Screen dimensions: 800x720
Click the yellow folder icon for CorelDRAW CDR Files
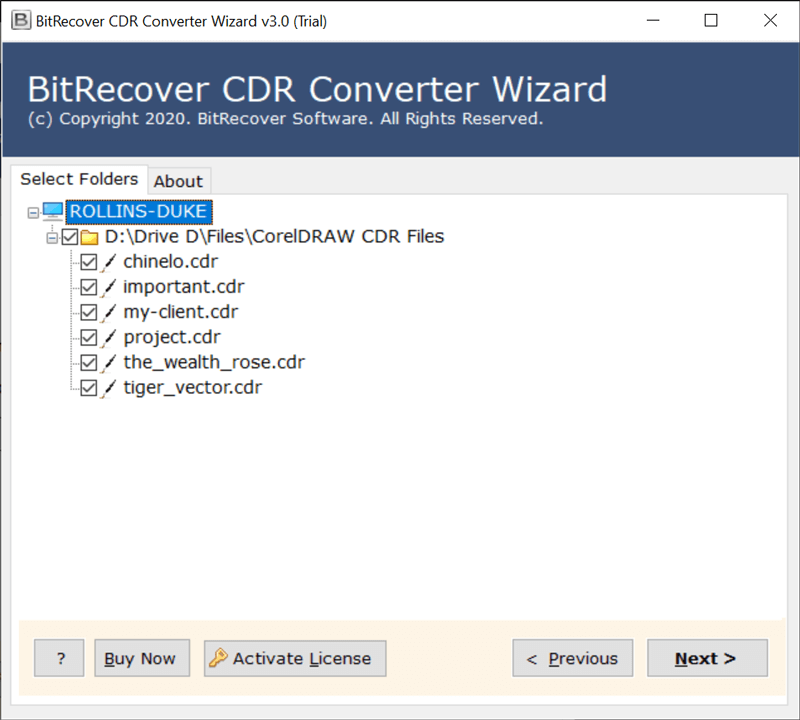click(x=89, y=237)
